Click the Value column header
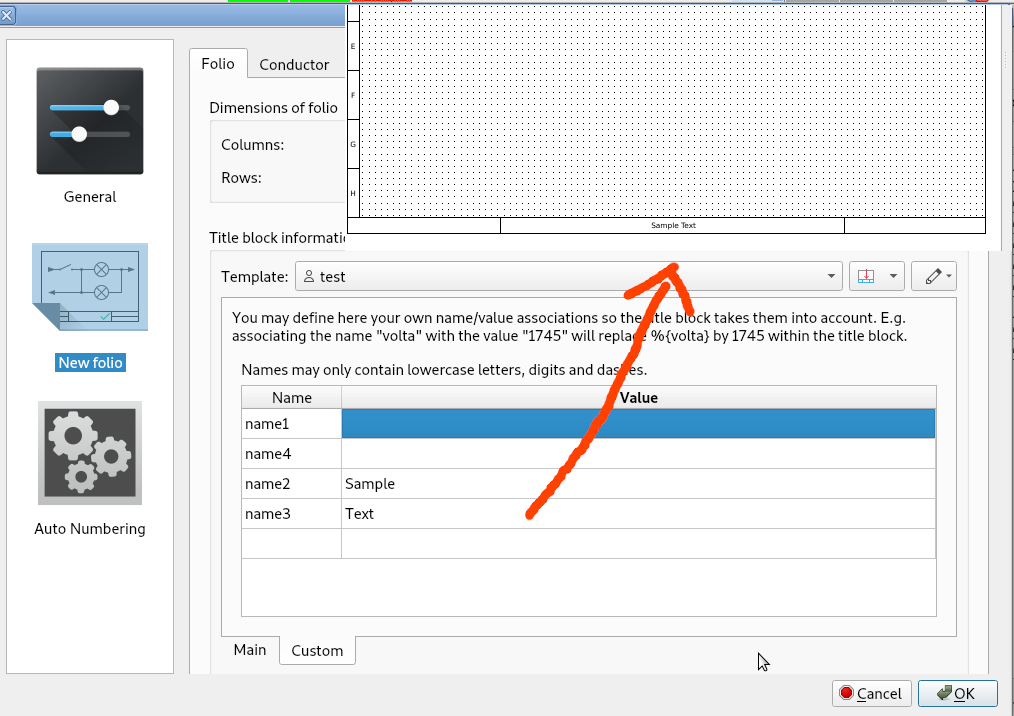Image resolution: width=1014 pixels, height=716 pixels. (x=638, y=398)
